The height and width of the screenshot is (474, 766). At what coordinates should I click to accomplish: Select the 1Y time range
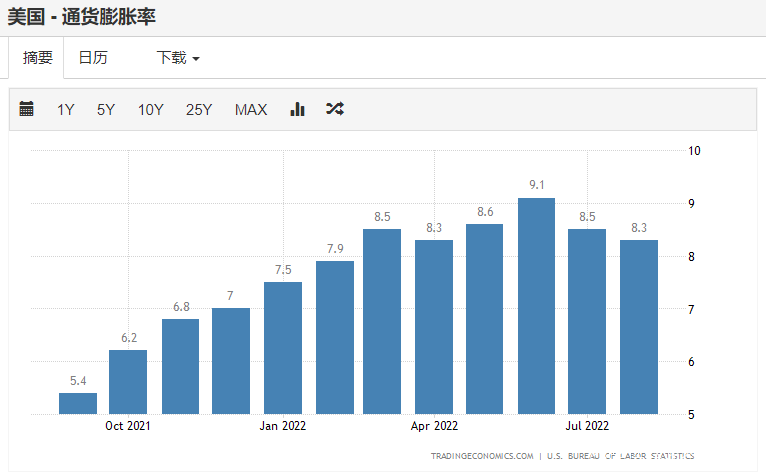pos(65,109)
